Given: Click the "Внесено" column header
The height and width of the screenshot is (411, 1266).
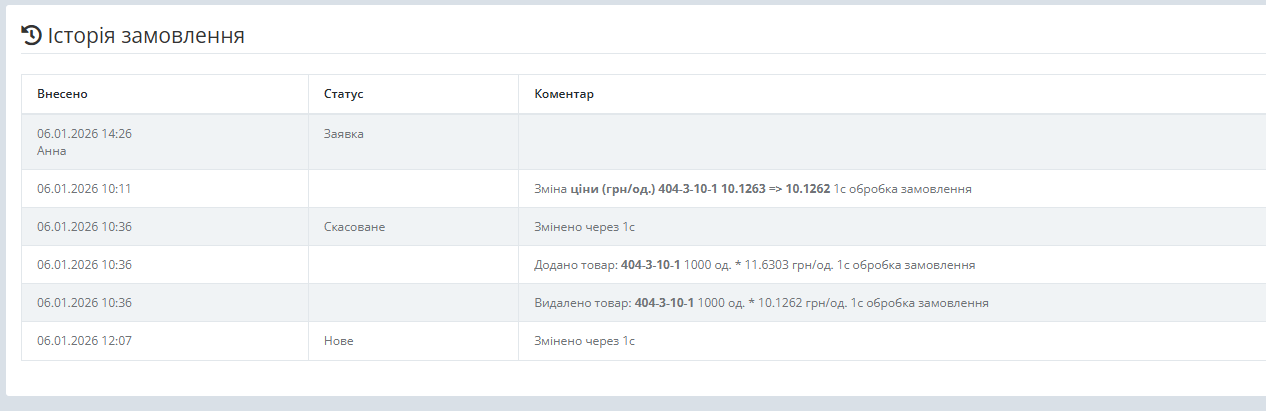Looking at the screenshot, I should pyautogui.click(x=62, y=94).
